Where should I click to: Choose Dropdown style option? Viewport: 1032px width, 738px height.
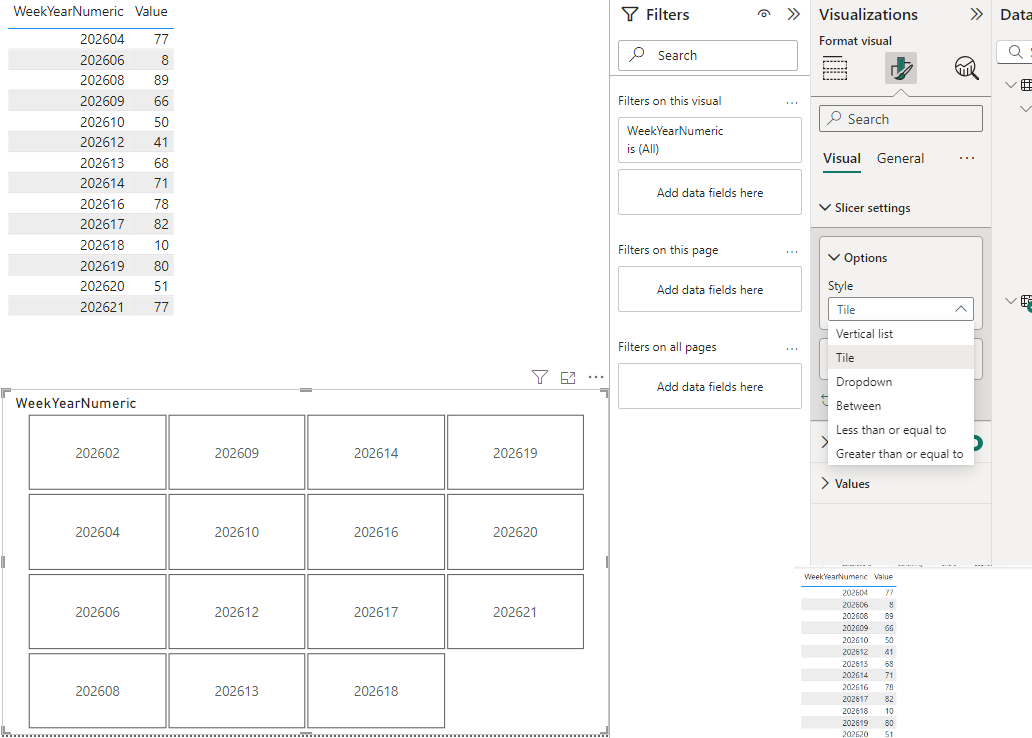900,382
